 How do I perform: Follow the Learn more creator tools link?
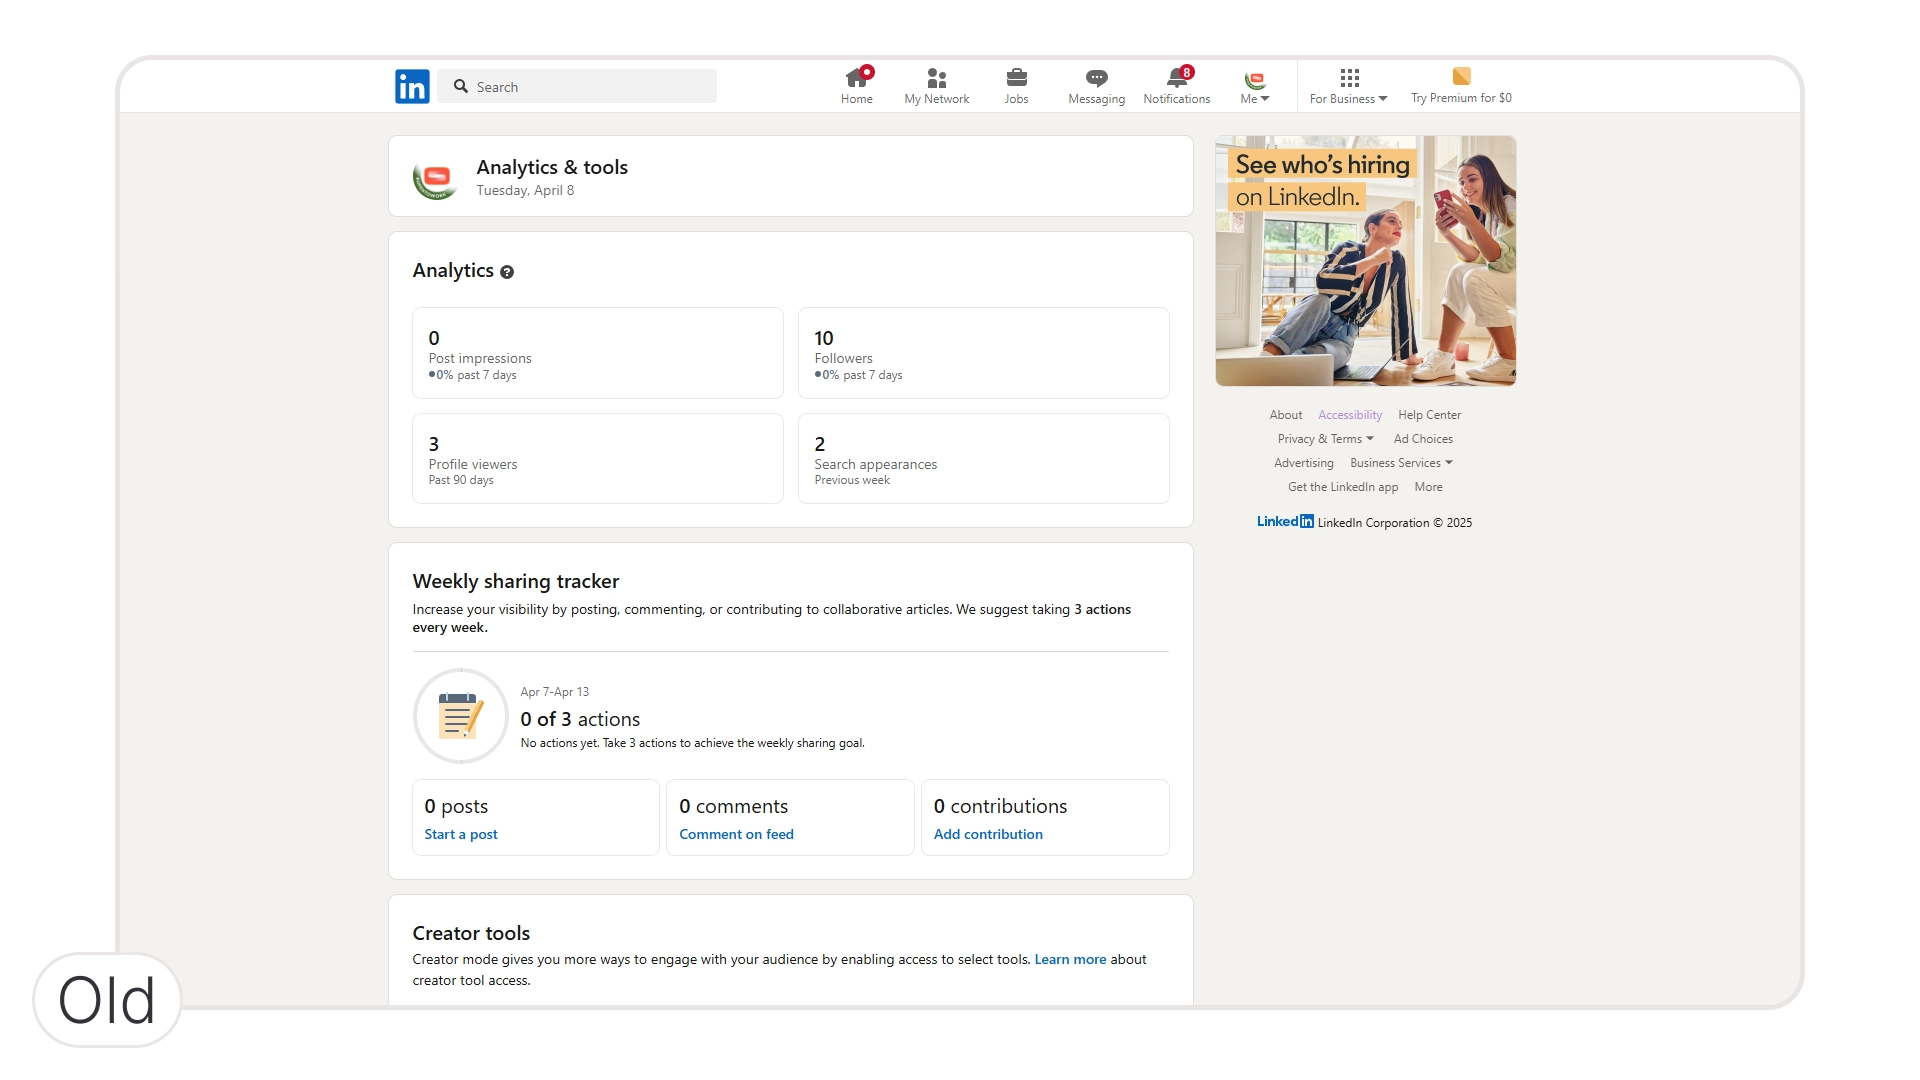(x=1069, y=959)
